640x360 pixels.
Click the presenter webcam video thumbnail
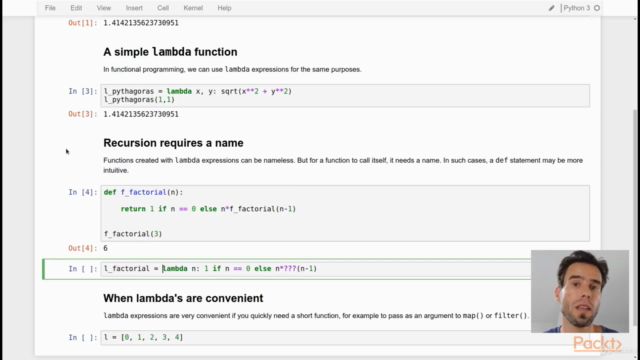tap(580, 291)
